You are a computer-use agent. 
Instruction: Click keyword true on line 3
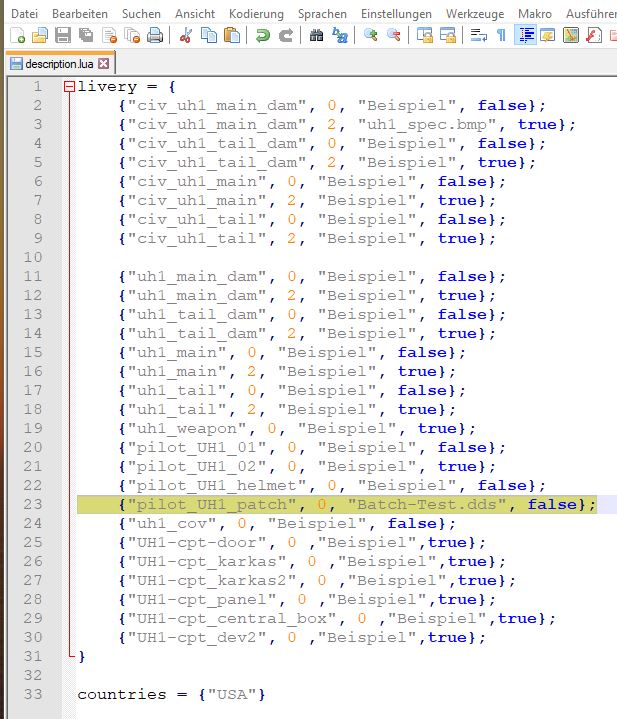coord(537,124)
